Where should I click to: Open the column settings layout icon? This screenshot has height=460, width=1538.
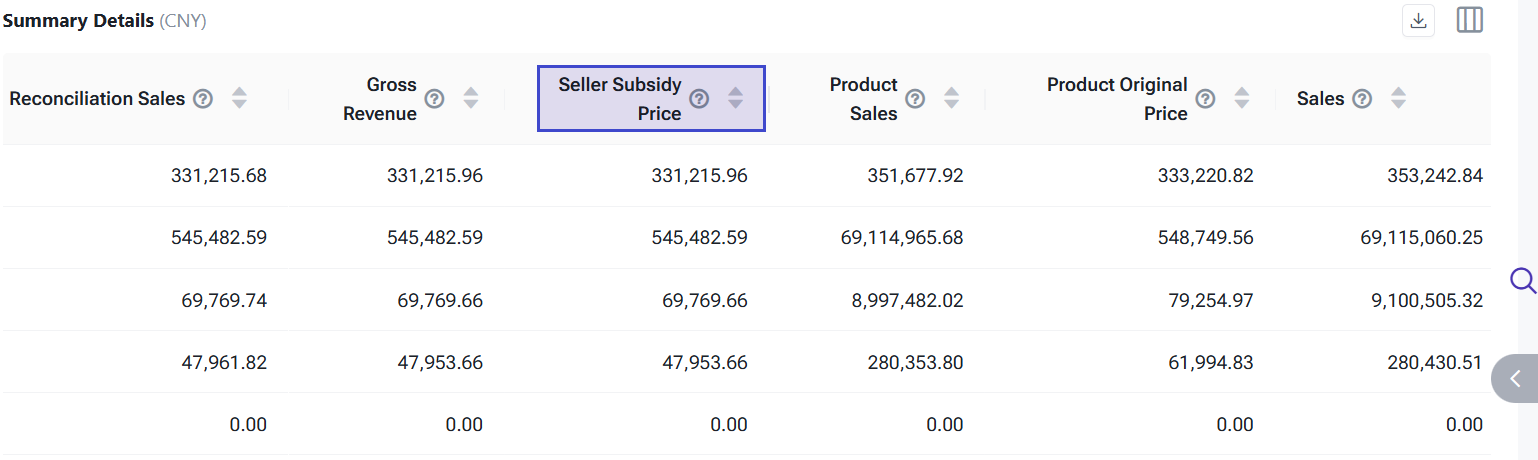[1469, 20]
